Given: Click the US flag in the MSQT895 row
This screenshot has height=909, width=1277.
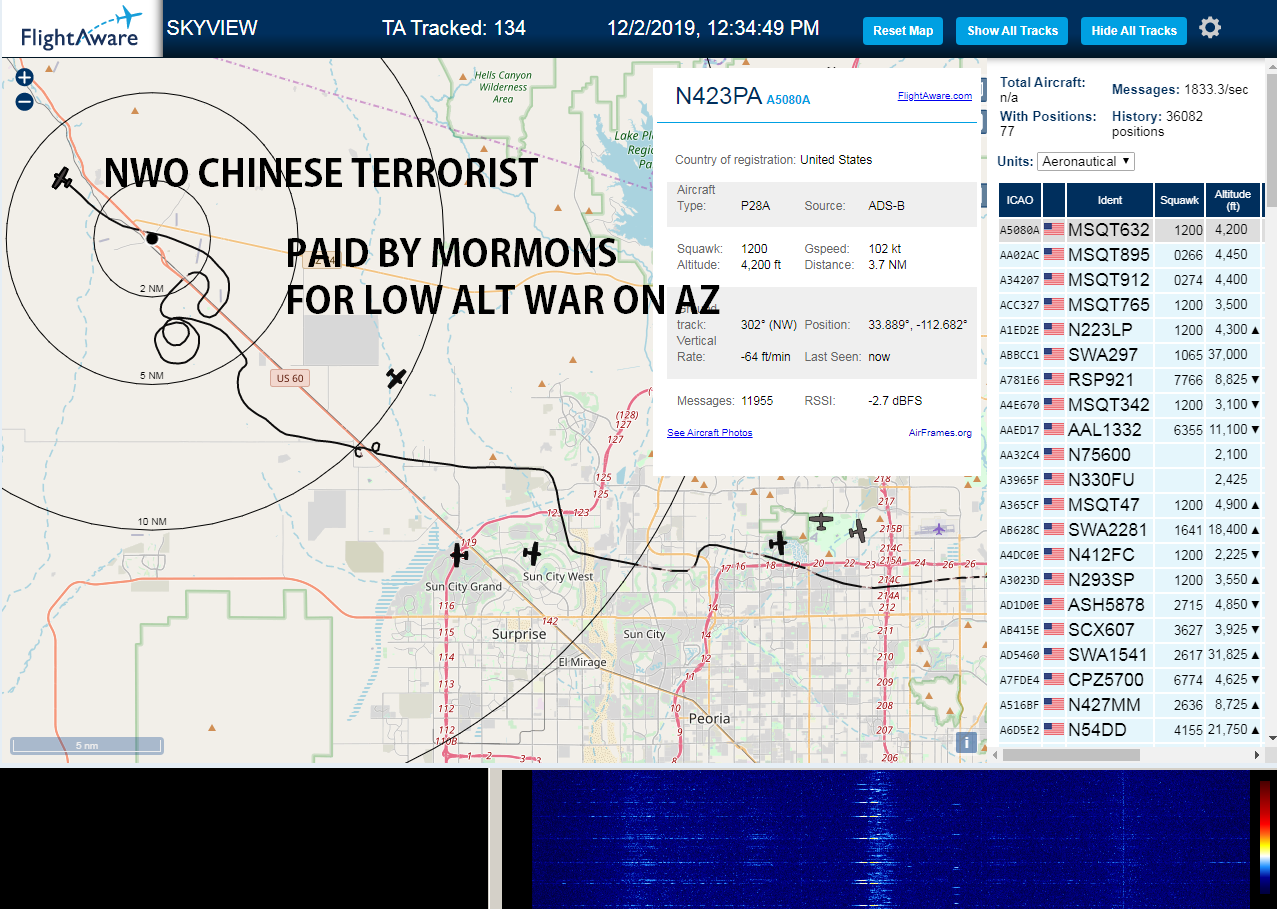Looking at the screenshot, I should coord(1054,255).
